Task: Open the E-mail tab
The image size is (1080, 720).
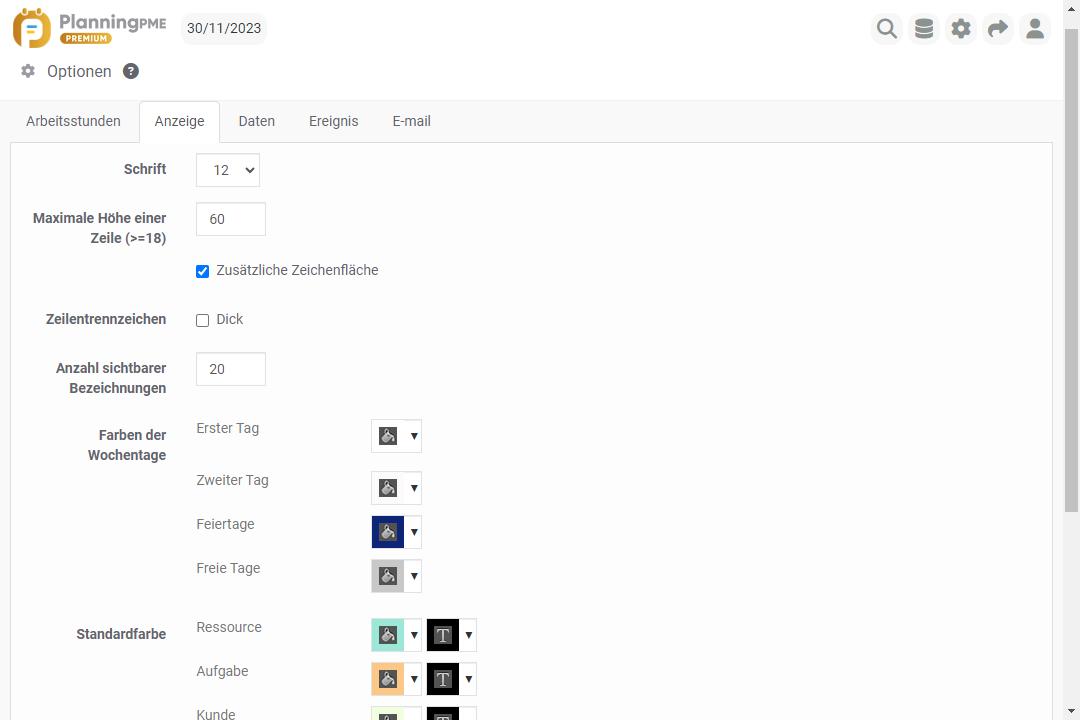Action: pos(411,121)
